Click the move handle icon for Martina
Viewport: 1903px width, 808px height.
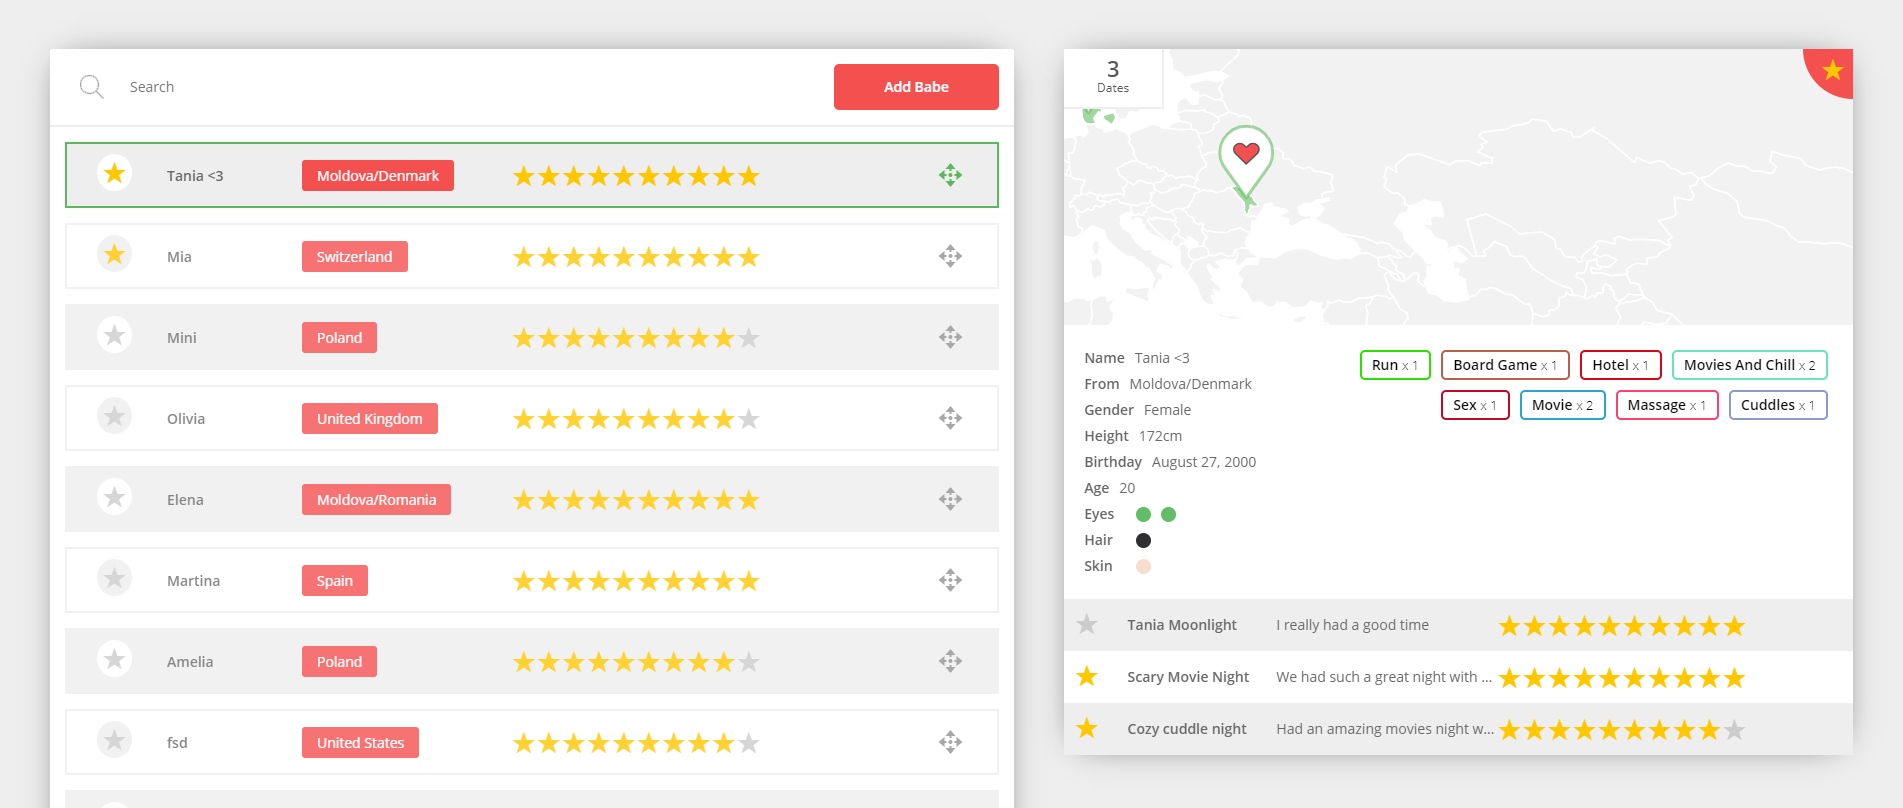tap(950, 580)
